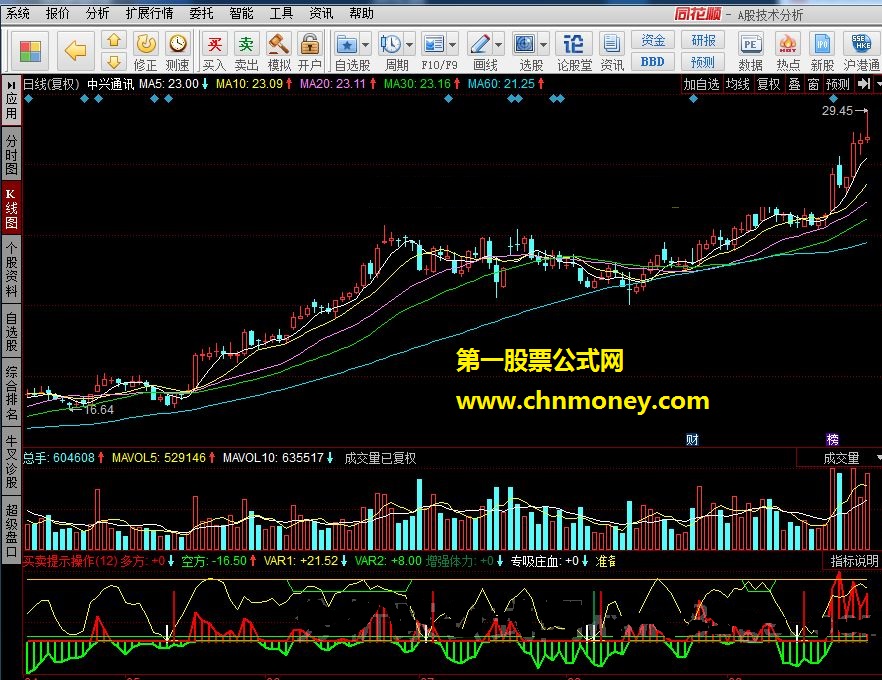Click the up arrow page button
The height and width of the screenshot is (680, 882).
tap(114, 40)
